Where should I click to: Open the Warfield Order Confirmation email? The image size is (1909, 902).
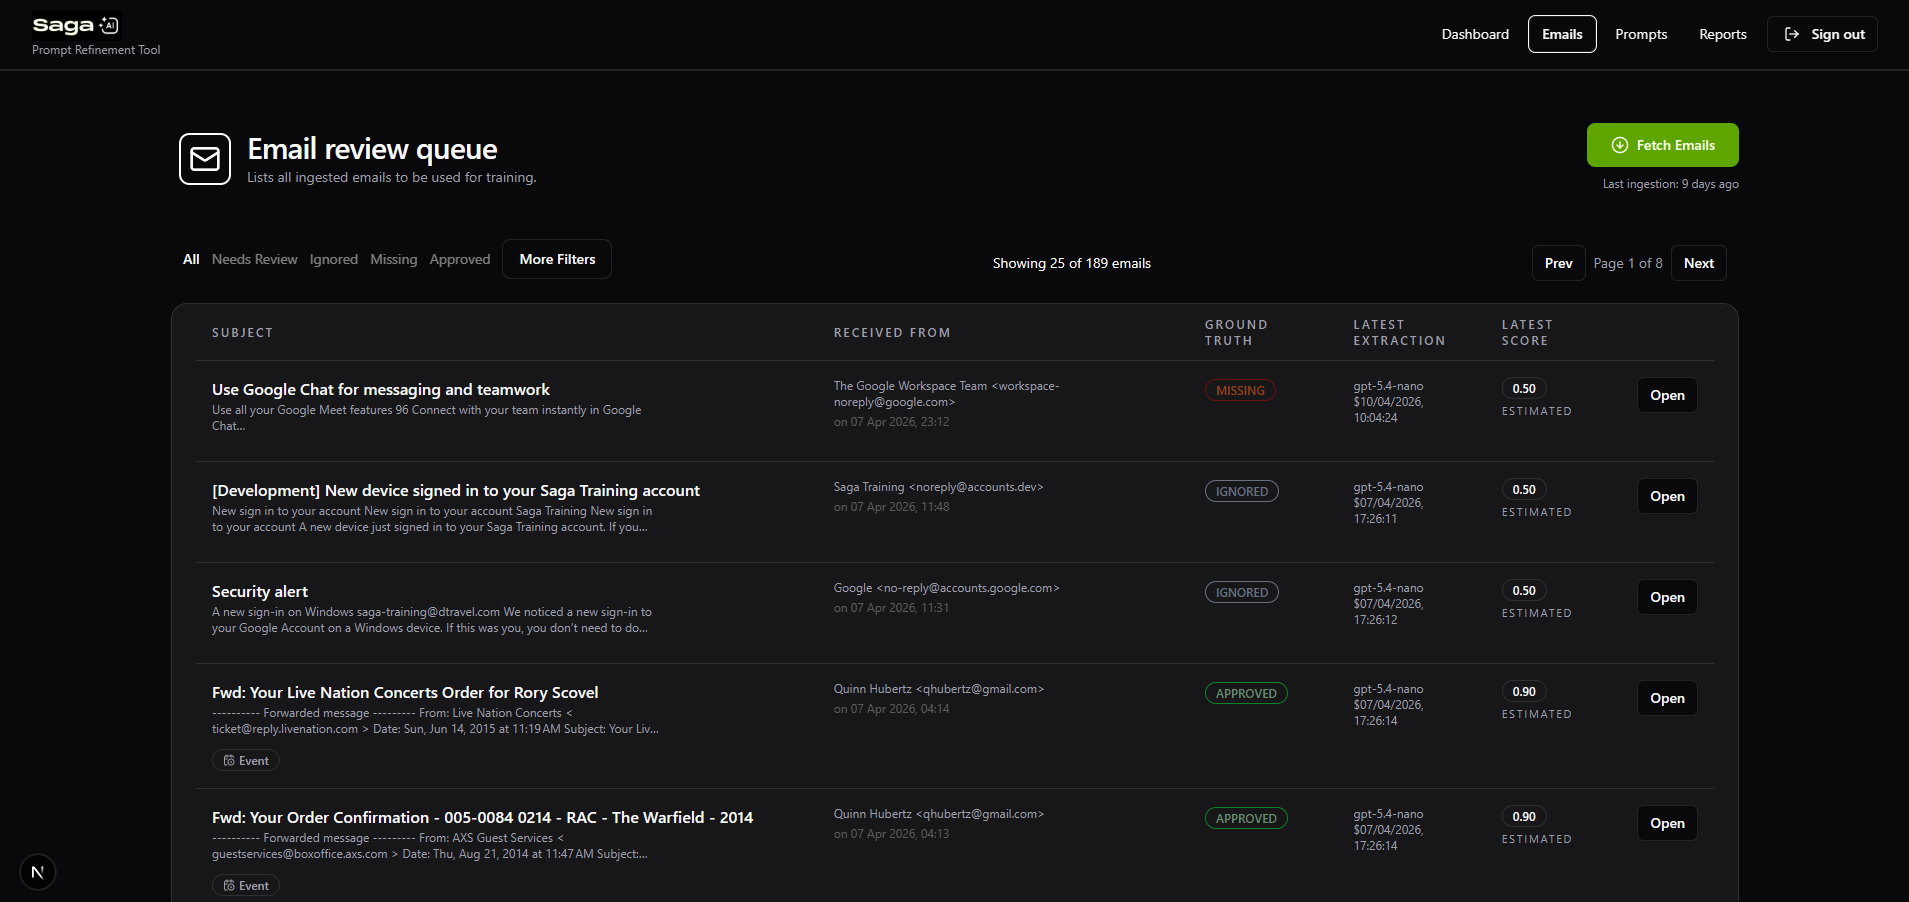pyautogui.click(x=1667, y=823)
